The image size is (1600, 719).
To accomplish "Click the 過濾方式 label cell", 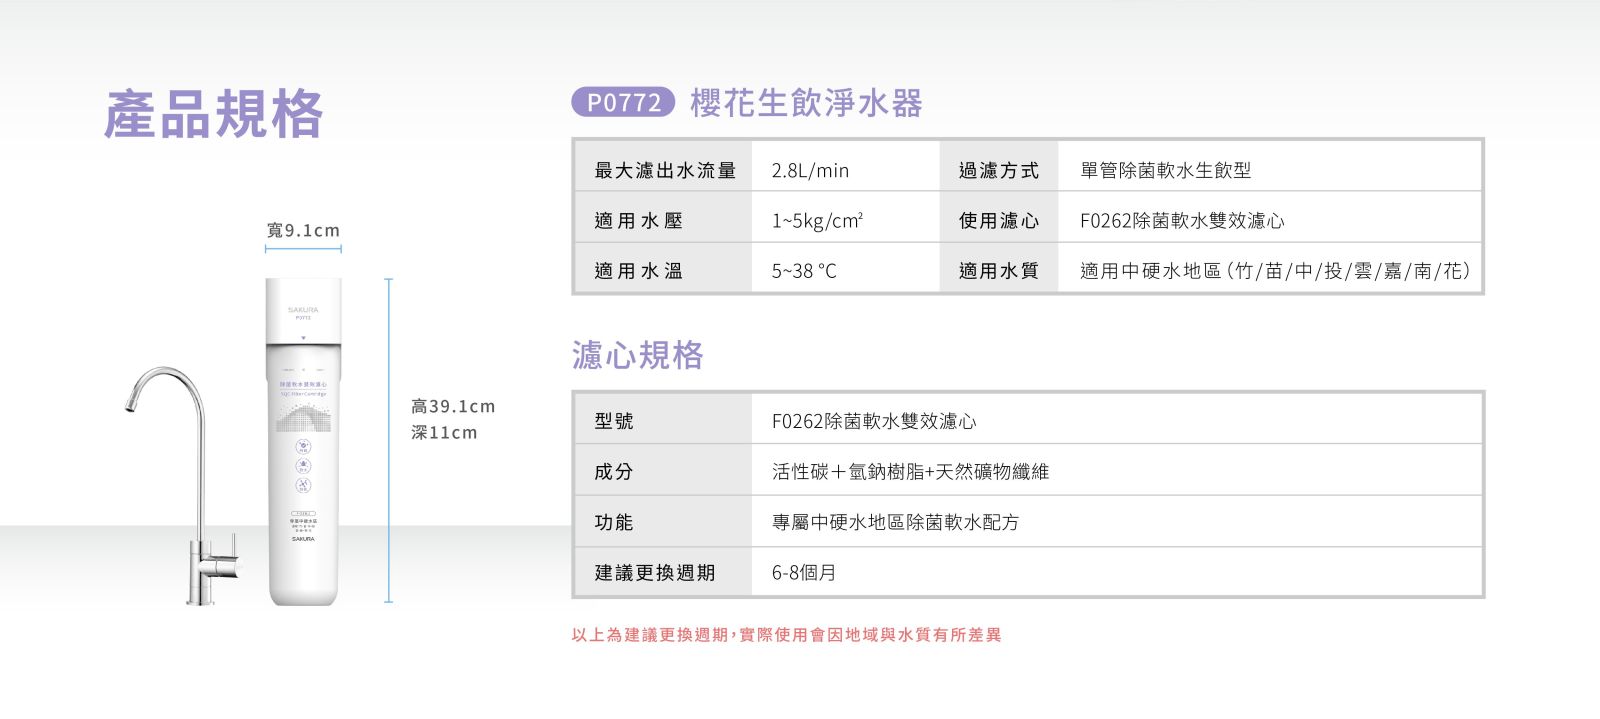I will 998,171.
